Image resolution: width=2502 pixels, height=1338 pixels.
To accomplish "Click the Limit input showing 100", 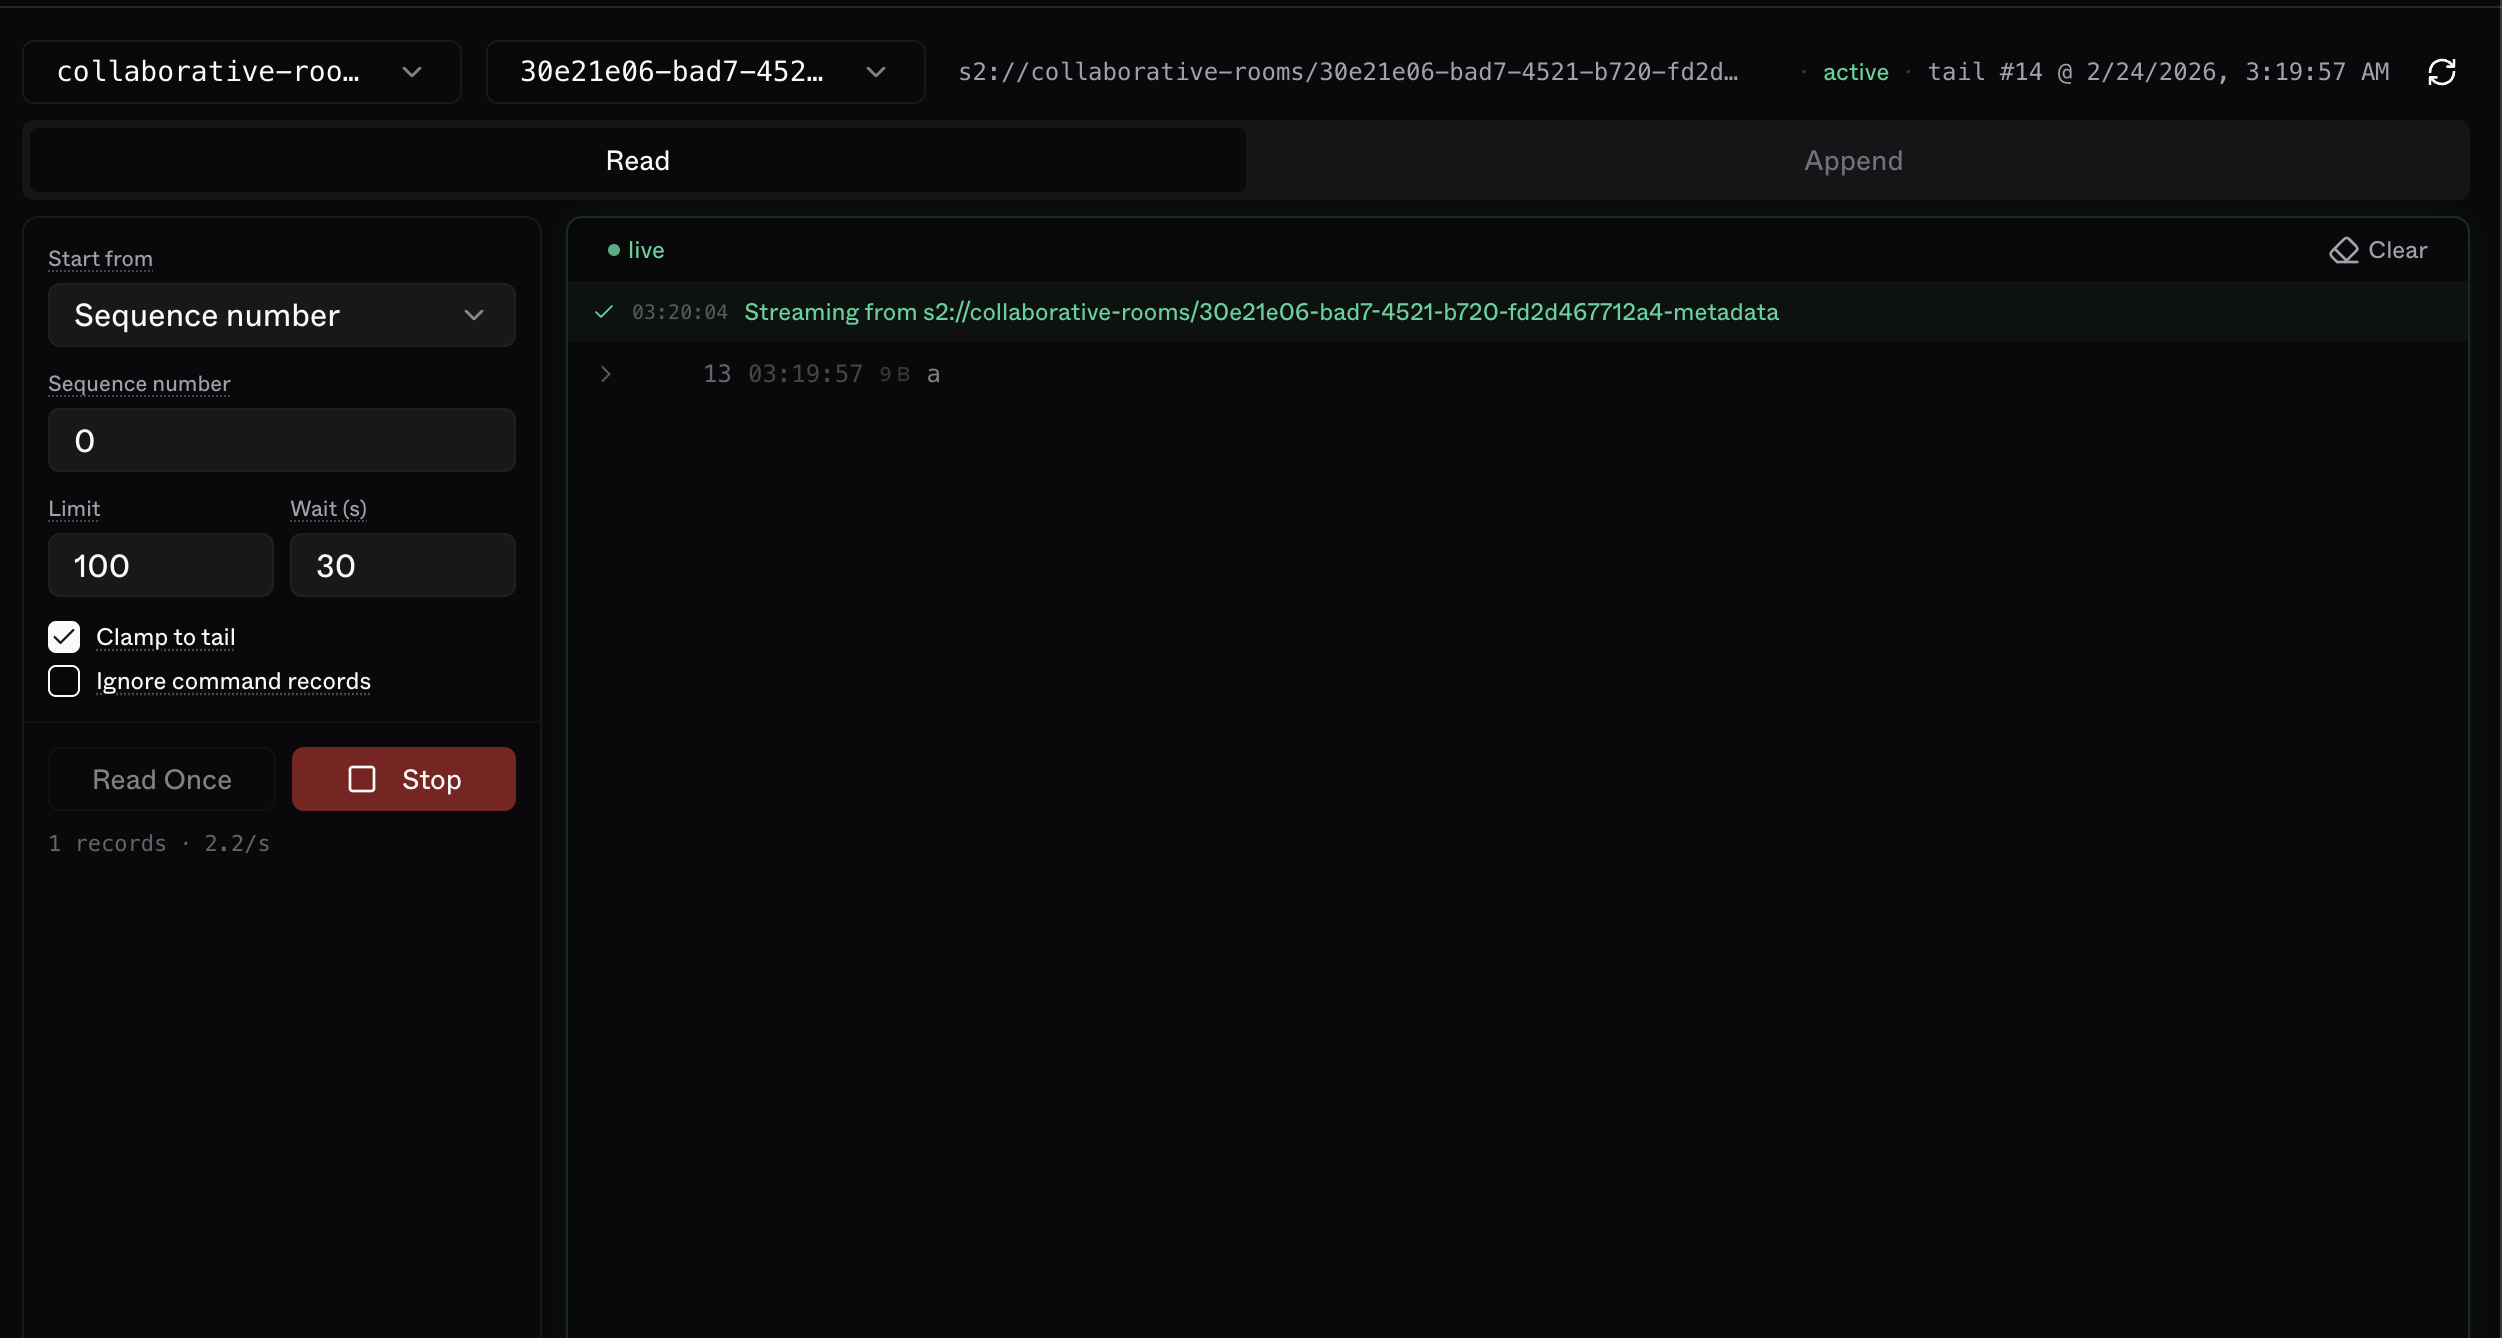I will pyautogui.click(x=160, y=565).
